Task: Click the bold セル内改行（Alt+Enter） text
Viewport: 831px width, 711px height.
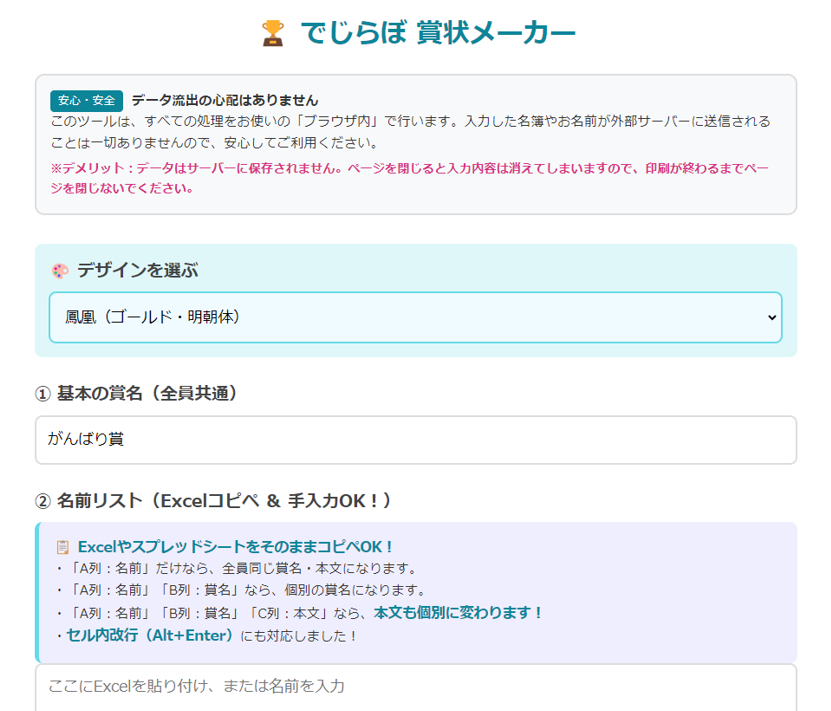Action: (x=150, y=635)
